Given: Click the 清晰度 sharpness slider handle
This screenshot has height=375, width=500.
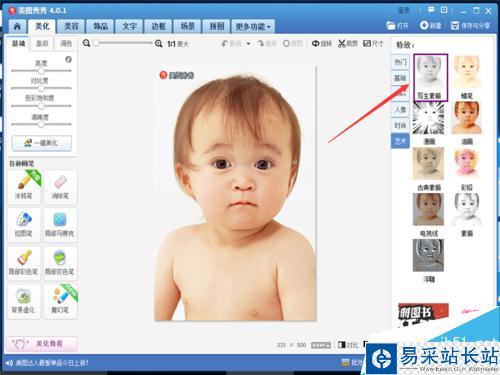Looking at the screenshot, I should 41,124.
